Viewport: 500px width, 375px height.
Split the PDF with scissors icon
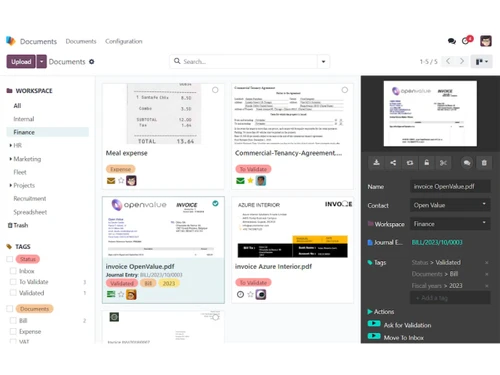443,163
